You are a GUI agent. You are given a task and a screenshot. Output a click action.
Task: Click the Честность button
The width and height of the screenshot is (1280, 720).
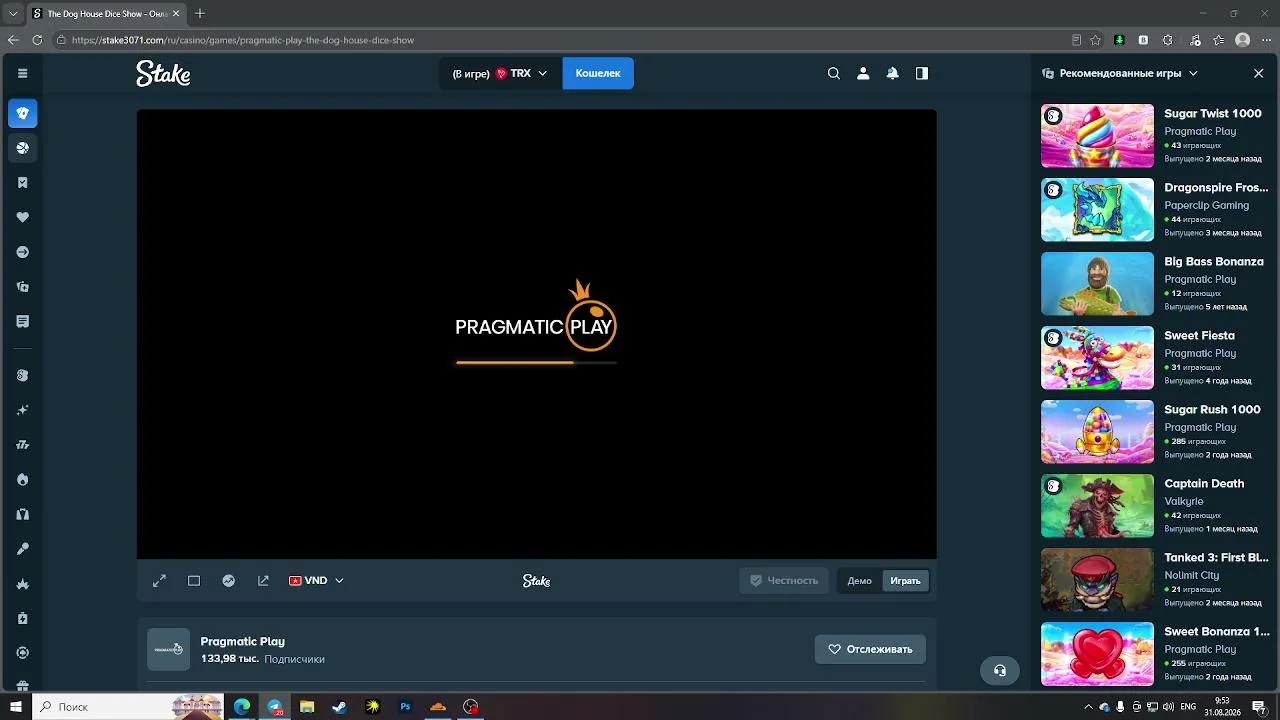click(784, 581)
